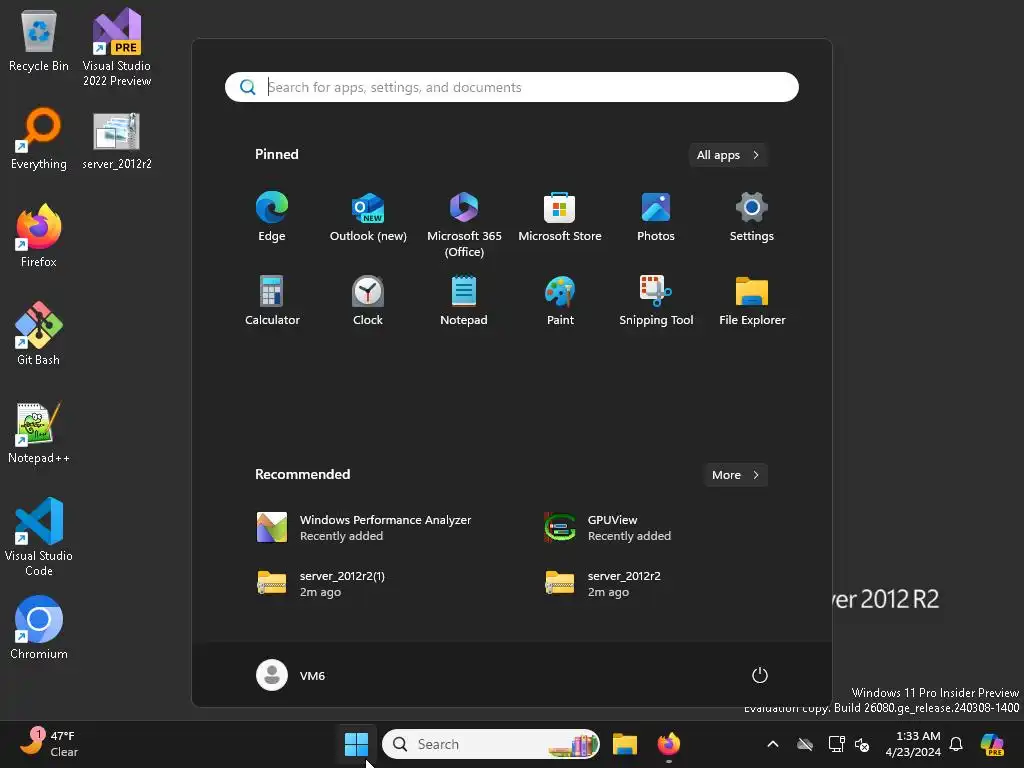Focus the Start menu search field
Image resolution: width=1024 pixels, height=768 pixels.
tap(511, 87)
